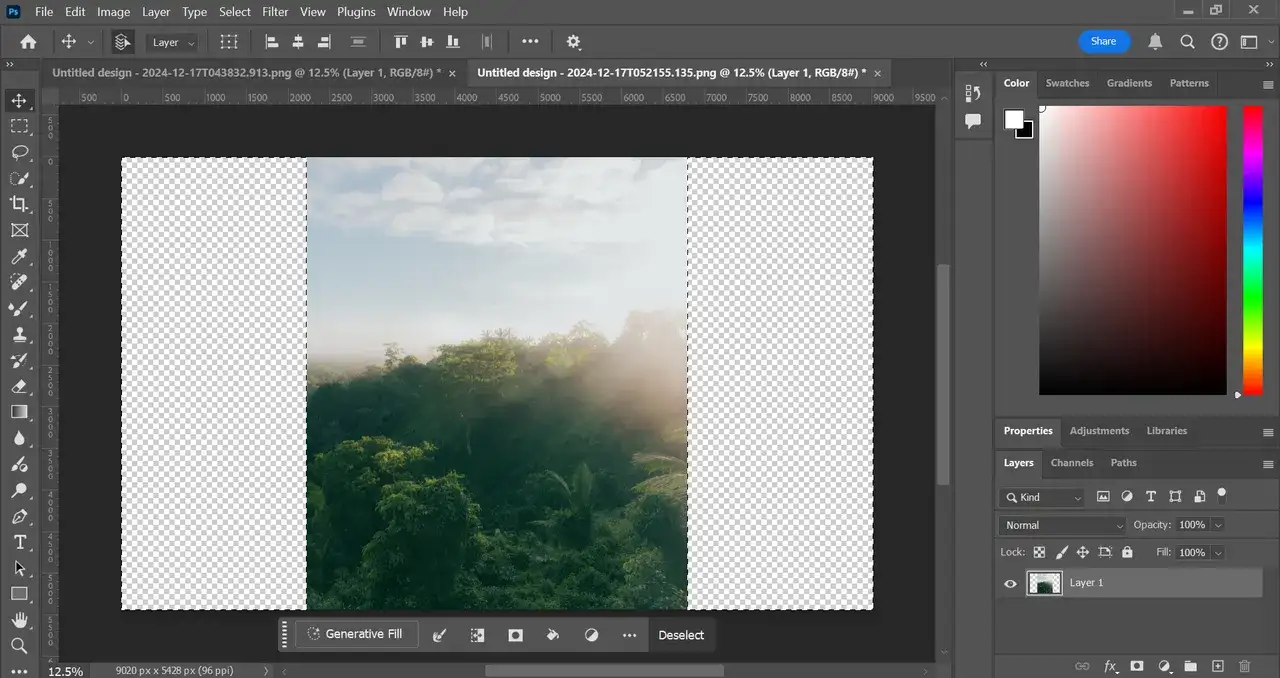Select the Zoom tool
The height and width of the screenshot is (678, 1280).
click(x=19, y=646)
